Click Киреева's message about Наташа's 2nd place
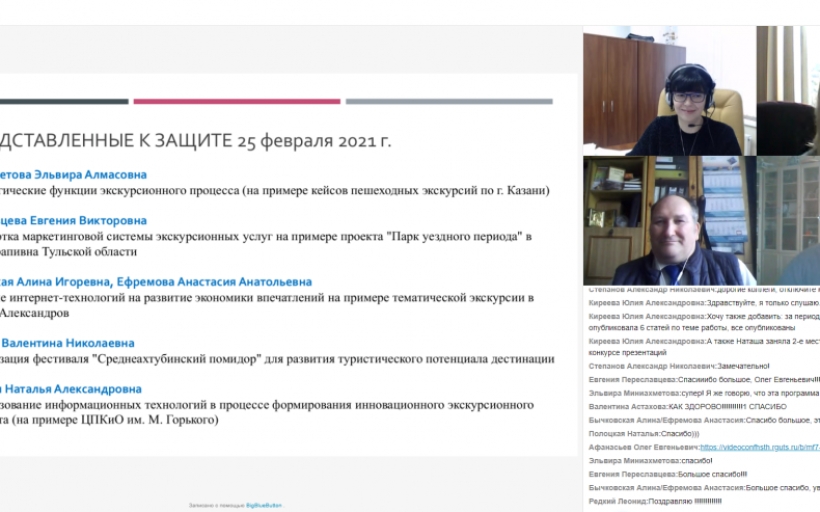 pyautogui.click(x=704, y=347)
